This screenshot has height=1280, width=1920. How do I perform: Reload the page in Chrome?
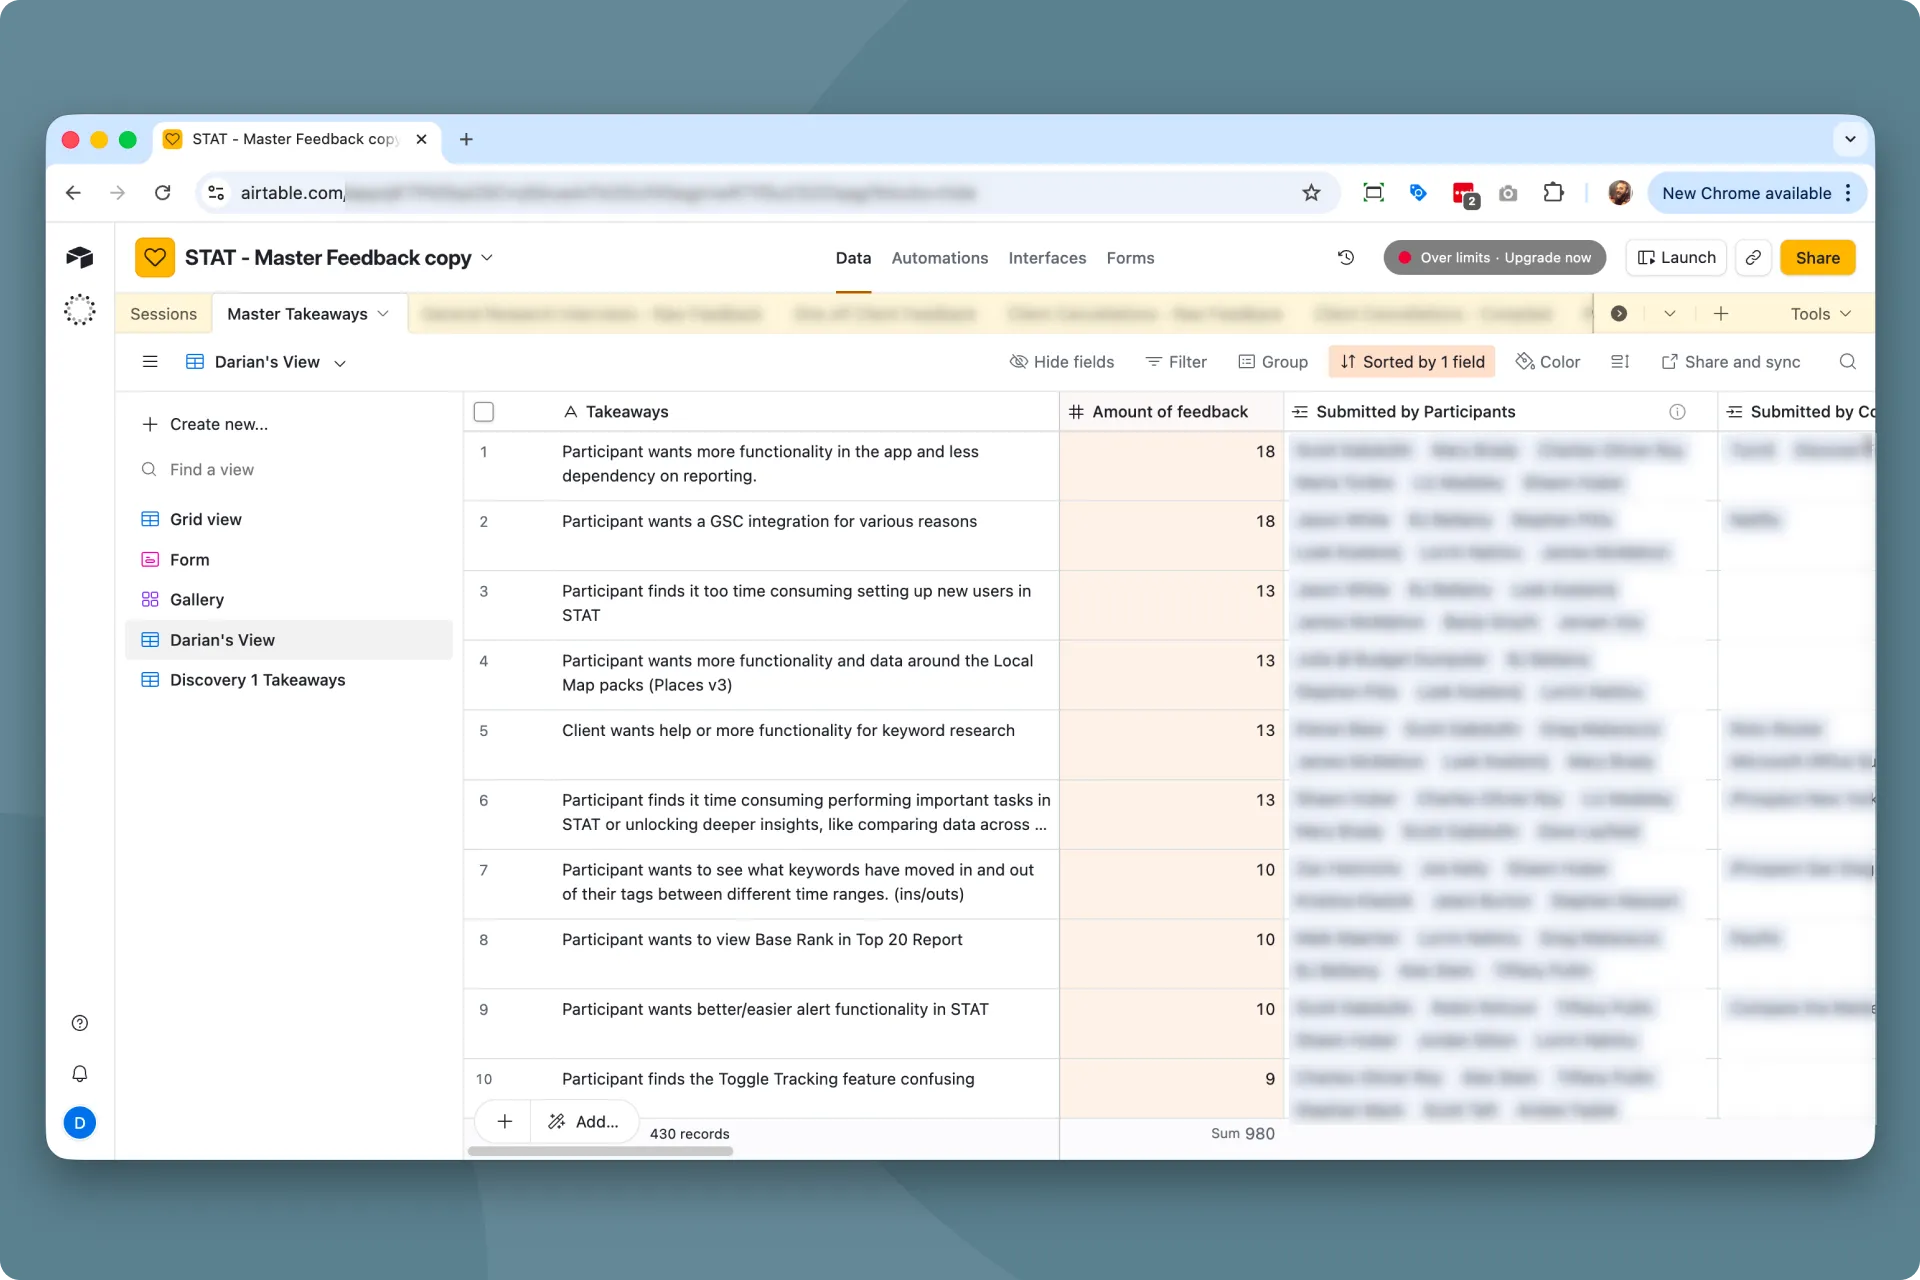[163, 193]
